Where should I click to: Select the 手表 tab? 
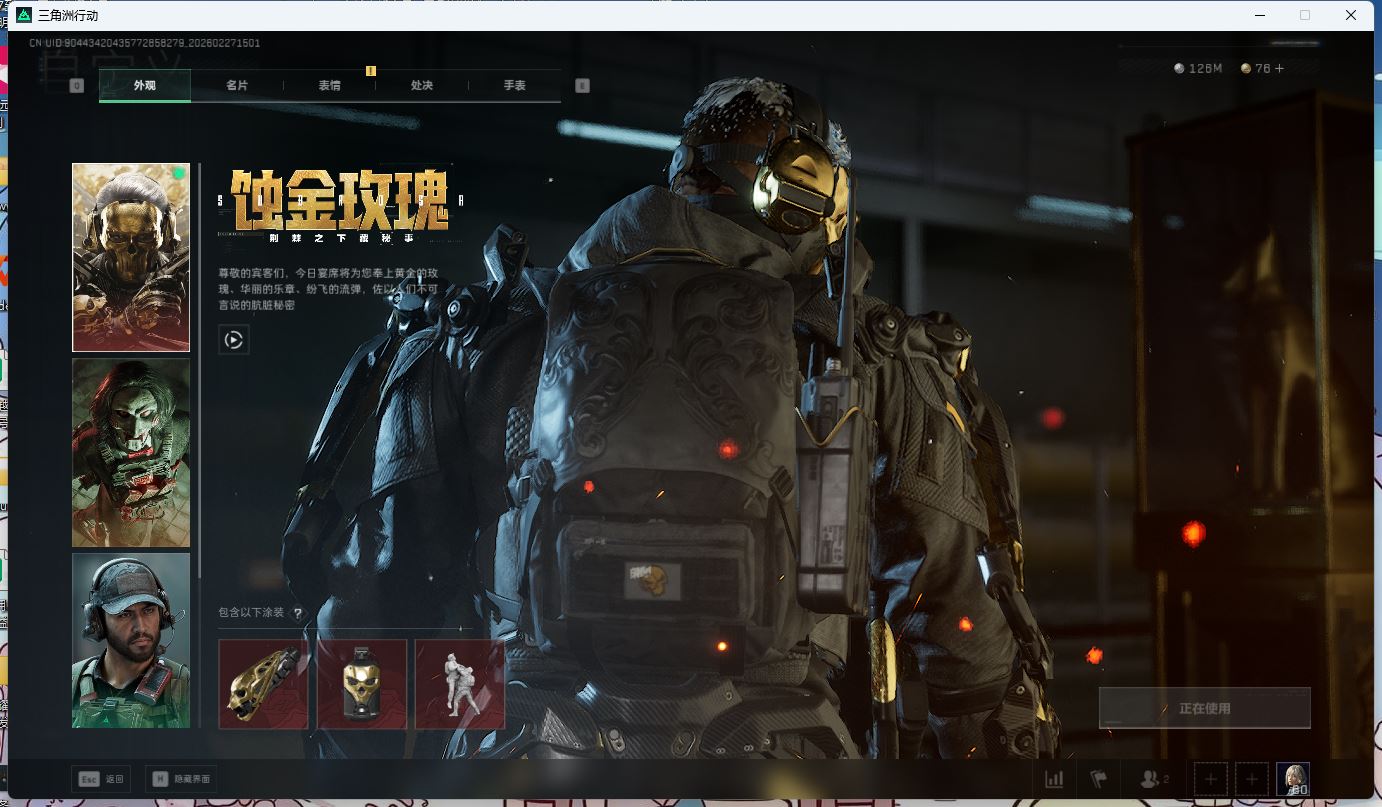[x=514, y=86]
